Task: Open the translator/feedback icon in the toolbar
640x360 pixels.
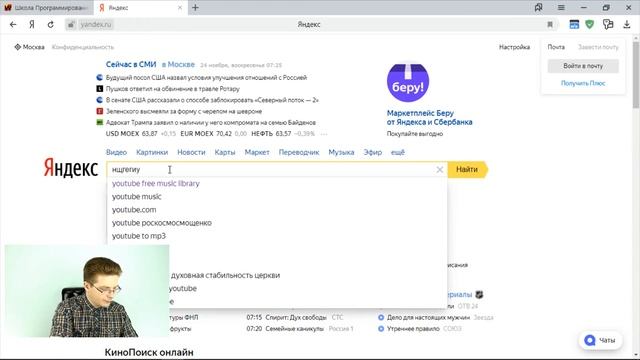Action: [608, 24]
